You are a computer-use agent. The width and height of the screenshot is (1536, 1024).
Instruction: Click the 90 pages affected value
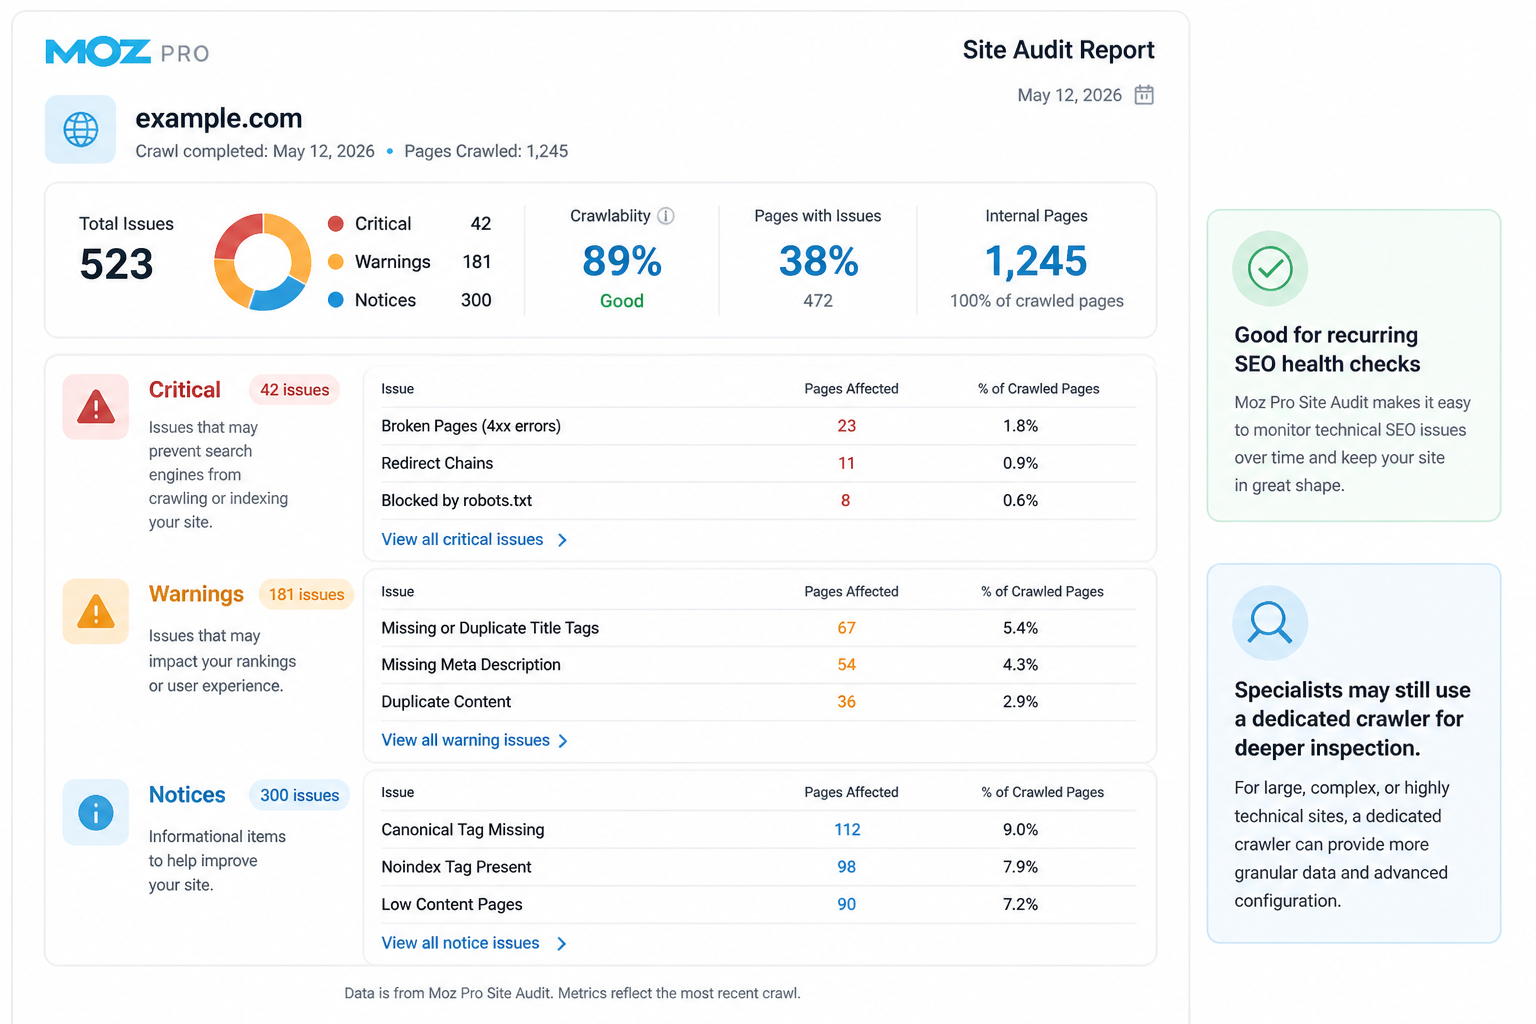click(x=847, y=904)
